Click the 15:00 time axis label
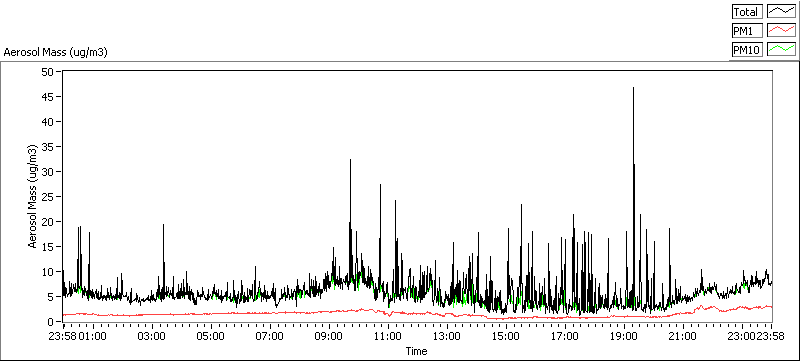The image size is (800, 361). click(506, 337)
